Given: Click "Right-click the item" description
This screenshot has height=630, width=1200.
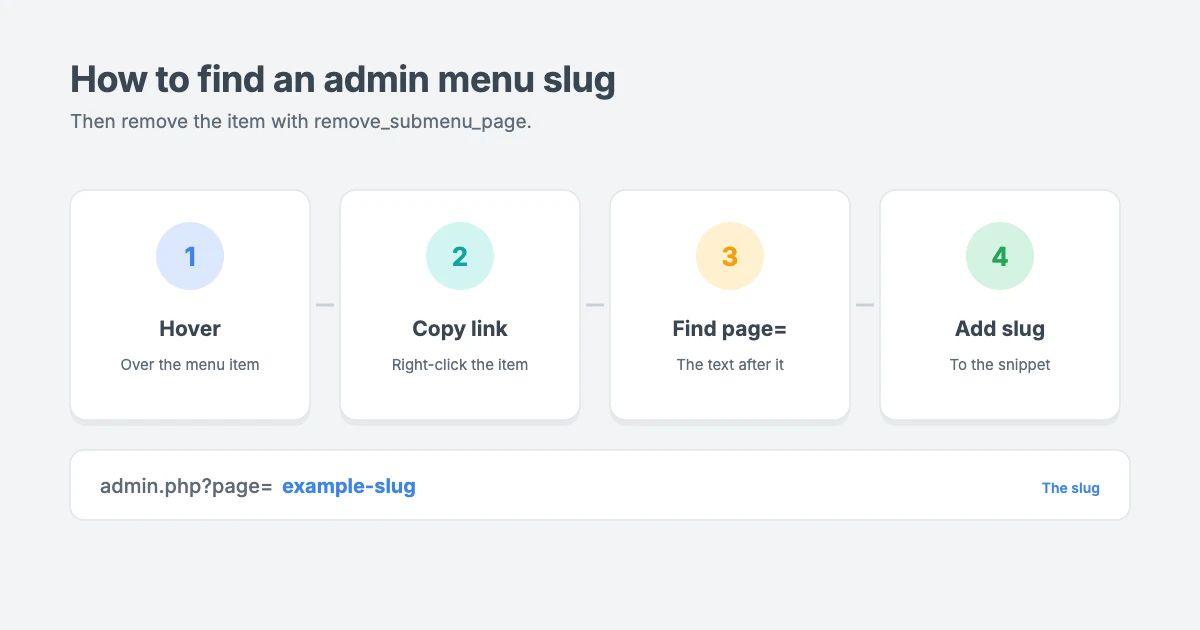Looking at the screenshot, I should click(x=460, y=365).
